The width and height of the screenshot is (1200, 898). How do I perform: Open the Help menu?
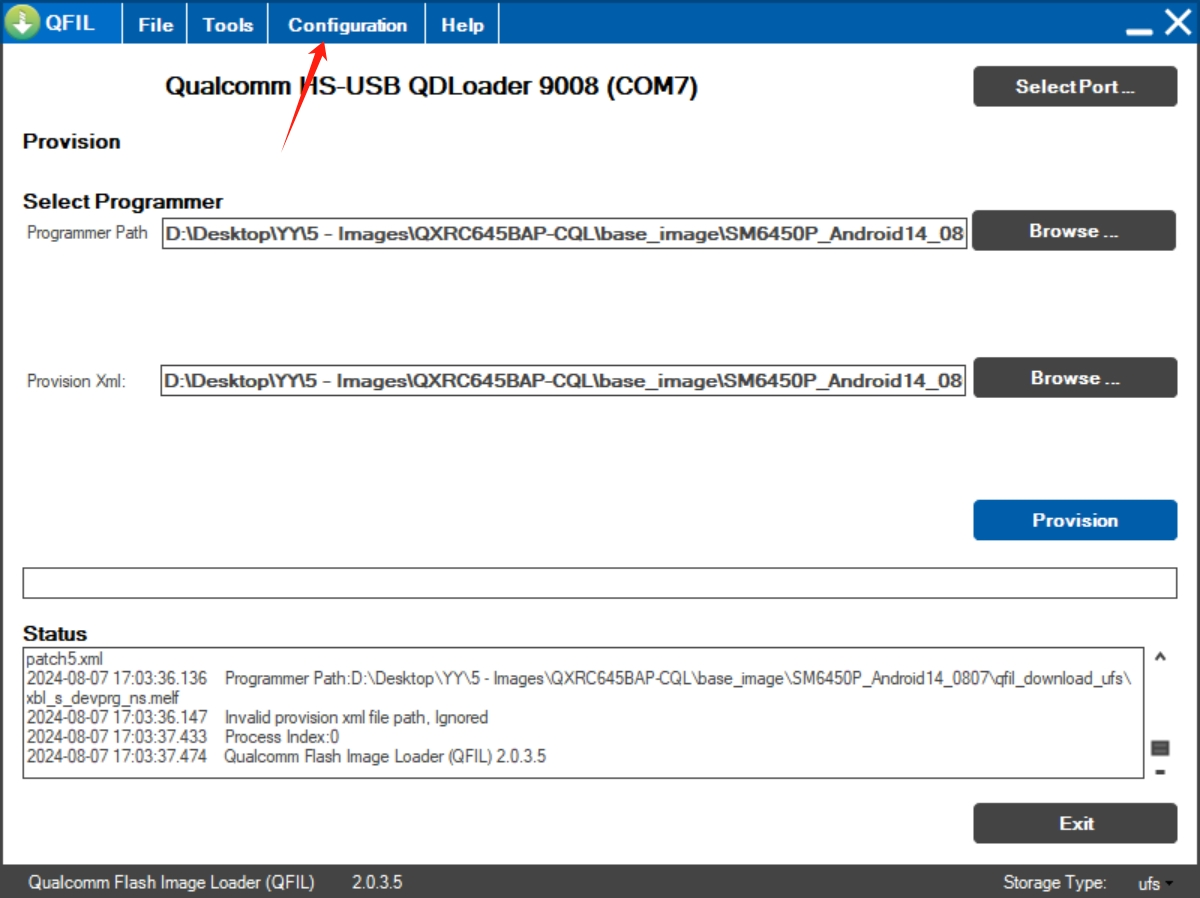click(x=462, y=25)
